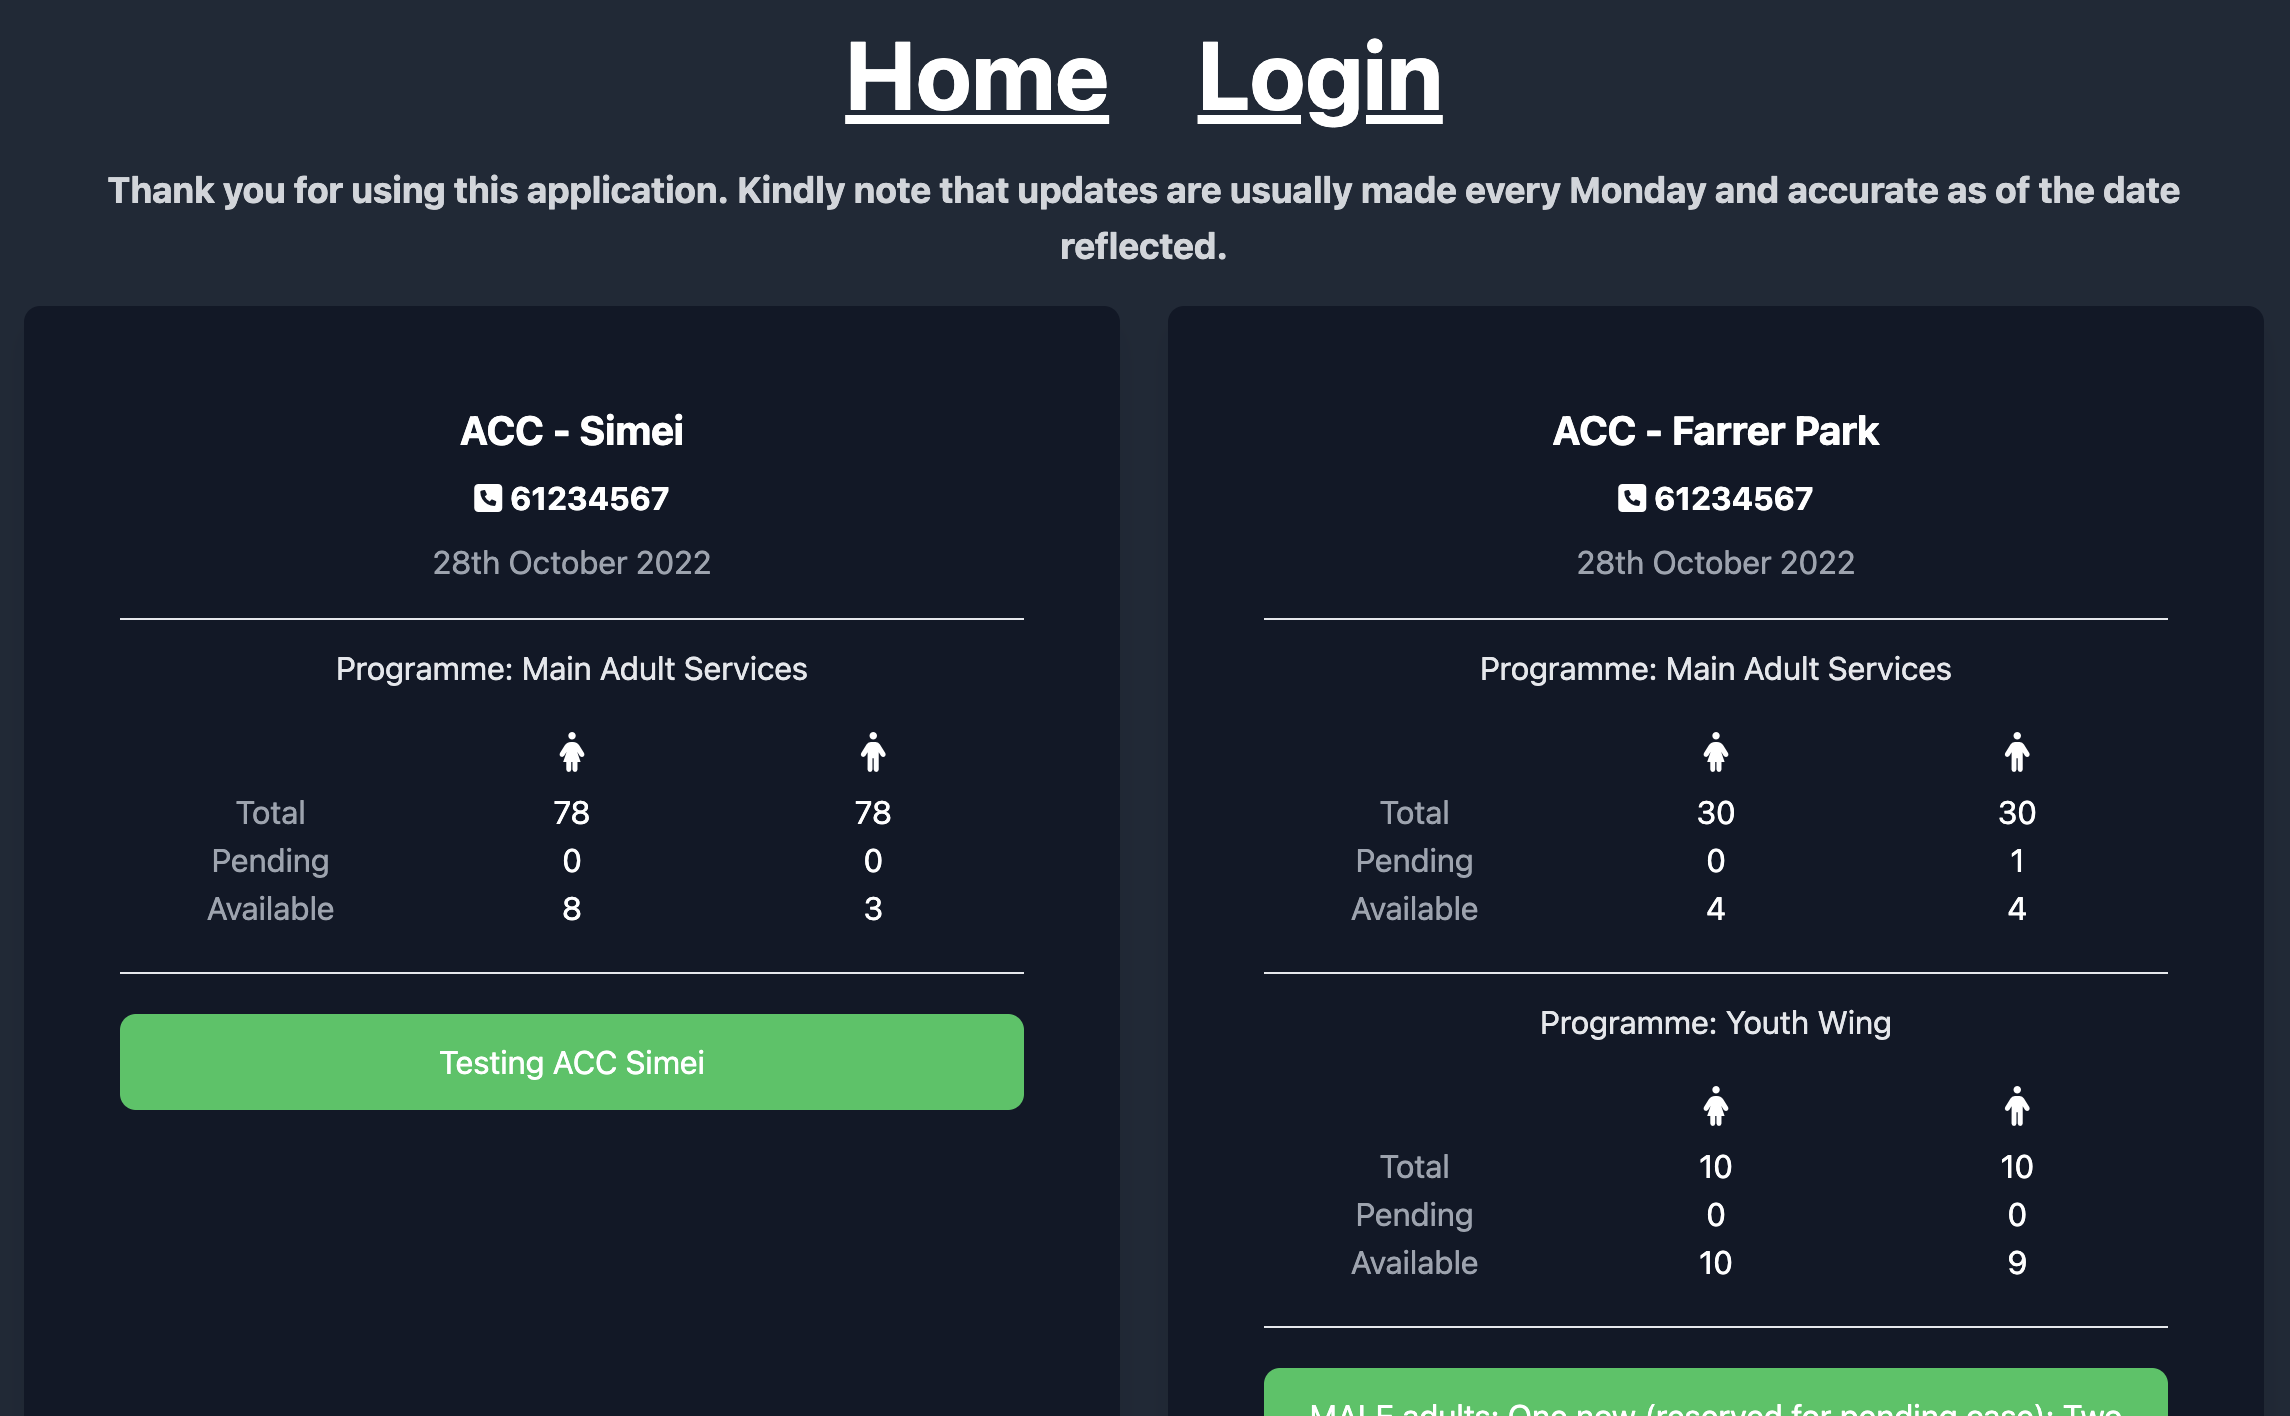2290x1416 pixels.
Task: Click the phone icon under ACC - Farrer Park
Action: 1631,498
